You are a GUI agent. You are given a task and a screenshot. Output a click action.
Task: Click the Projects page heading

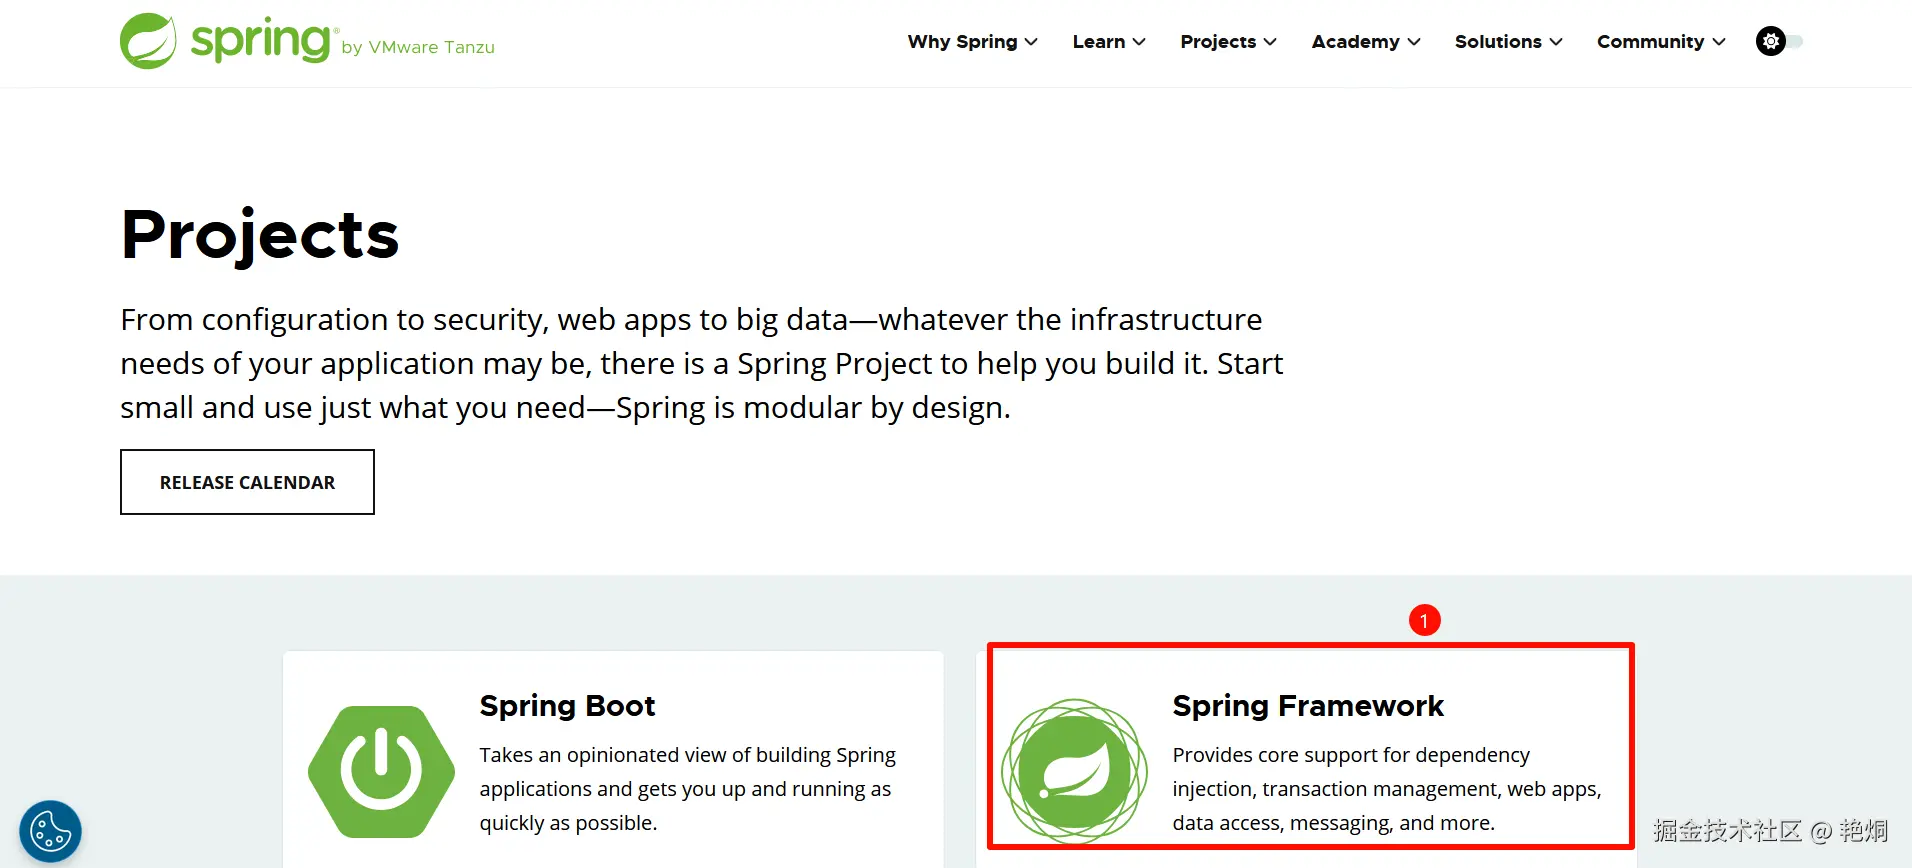point(260,235)
